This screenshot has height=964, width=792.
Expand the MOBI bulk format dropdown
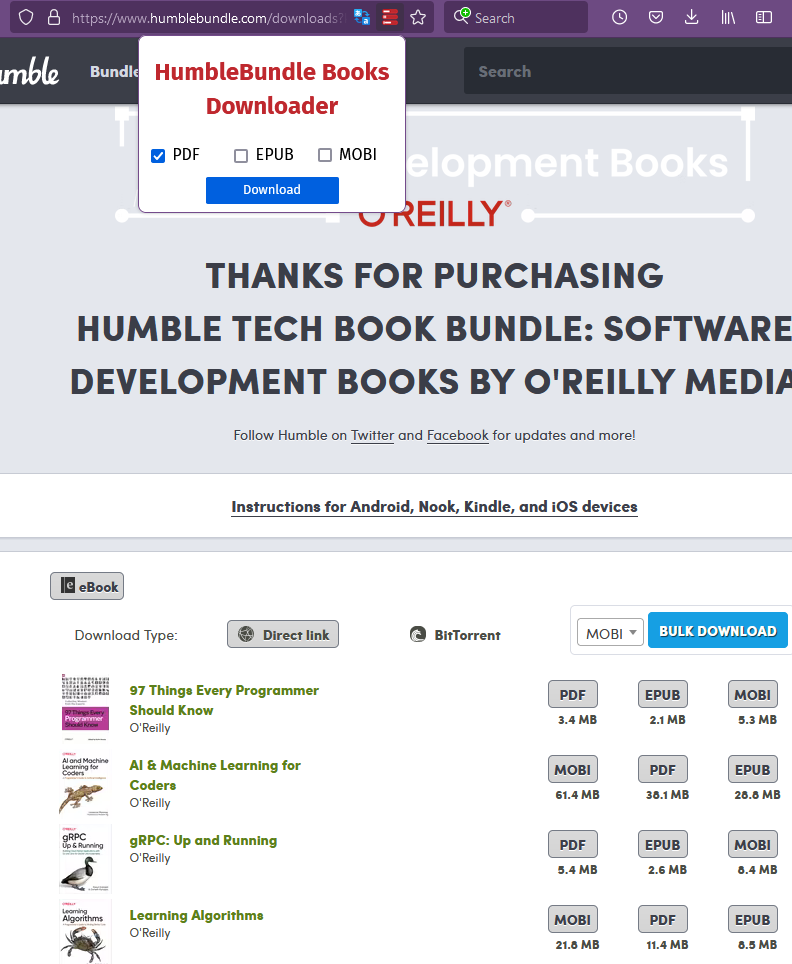(x=610, y=633)
